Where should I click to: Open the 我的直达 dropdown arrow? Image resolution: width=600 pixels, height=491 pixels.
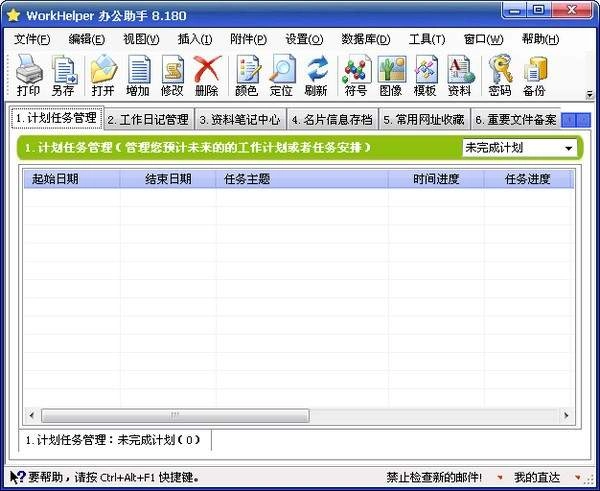coord(577,477)
